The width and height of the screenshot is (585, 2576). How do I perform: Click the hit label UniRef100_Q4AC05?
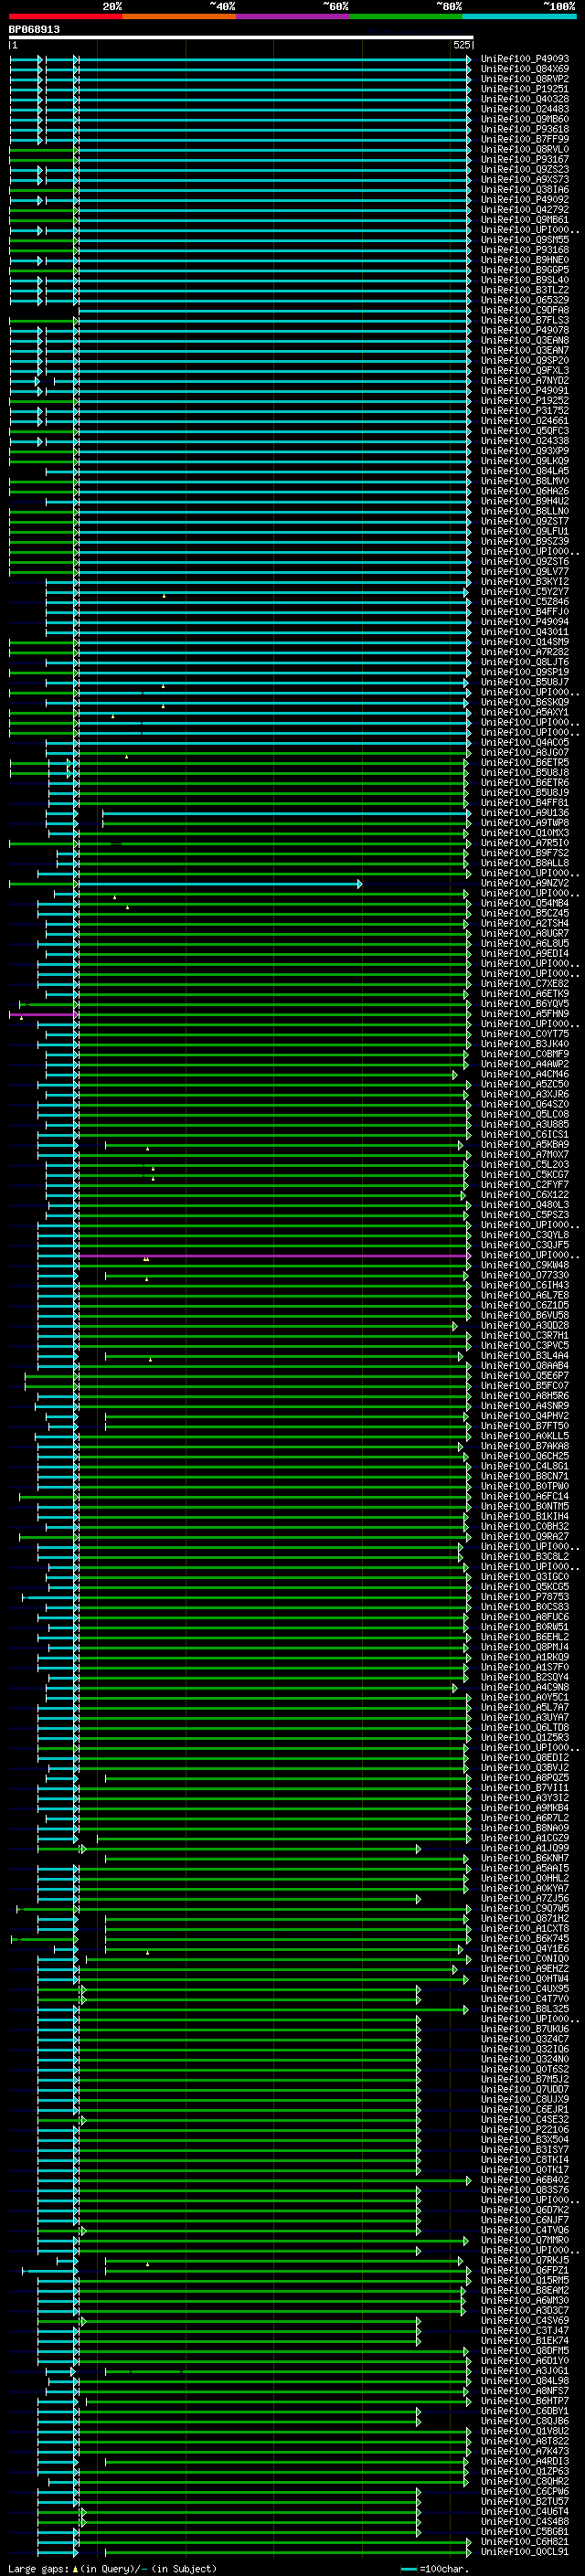point(525,742)
